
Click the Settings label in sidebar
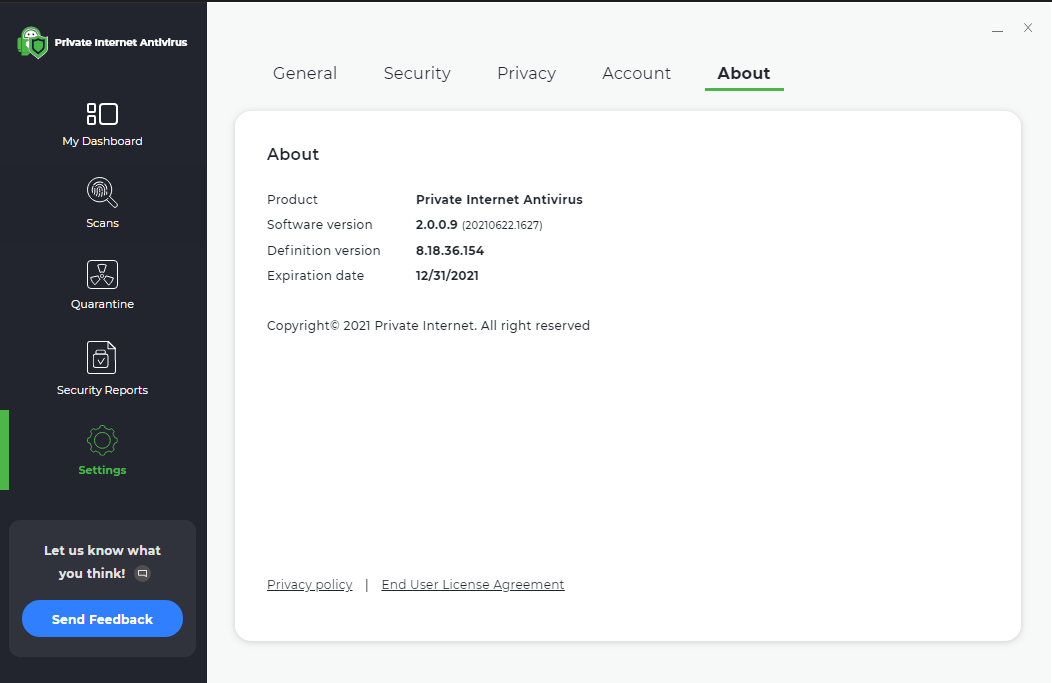click(x=102, y=470)
